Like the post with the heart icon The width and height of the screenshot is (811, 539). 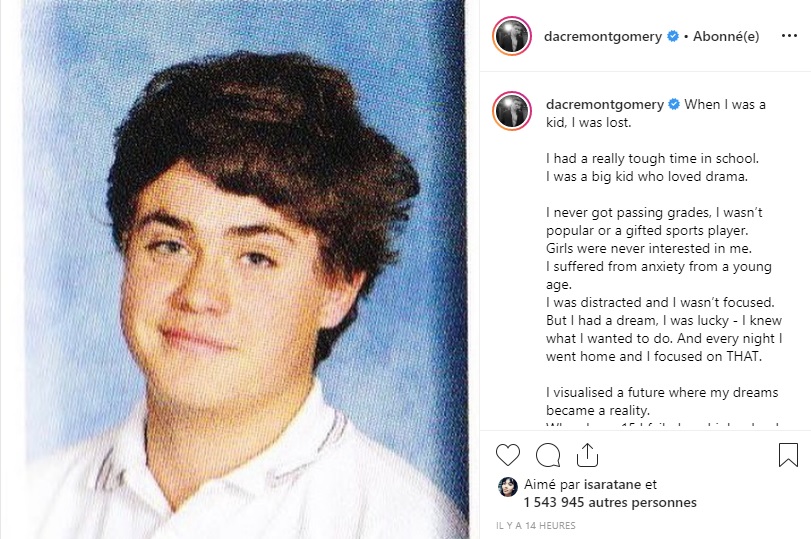coord(507,455)
